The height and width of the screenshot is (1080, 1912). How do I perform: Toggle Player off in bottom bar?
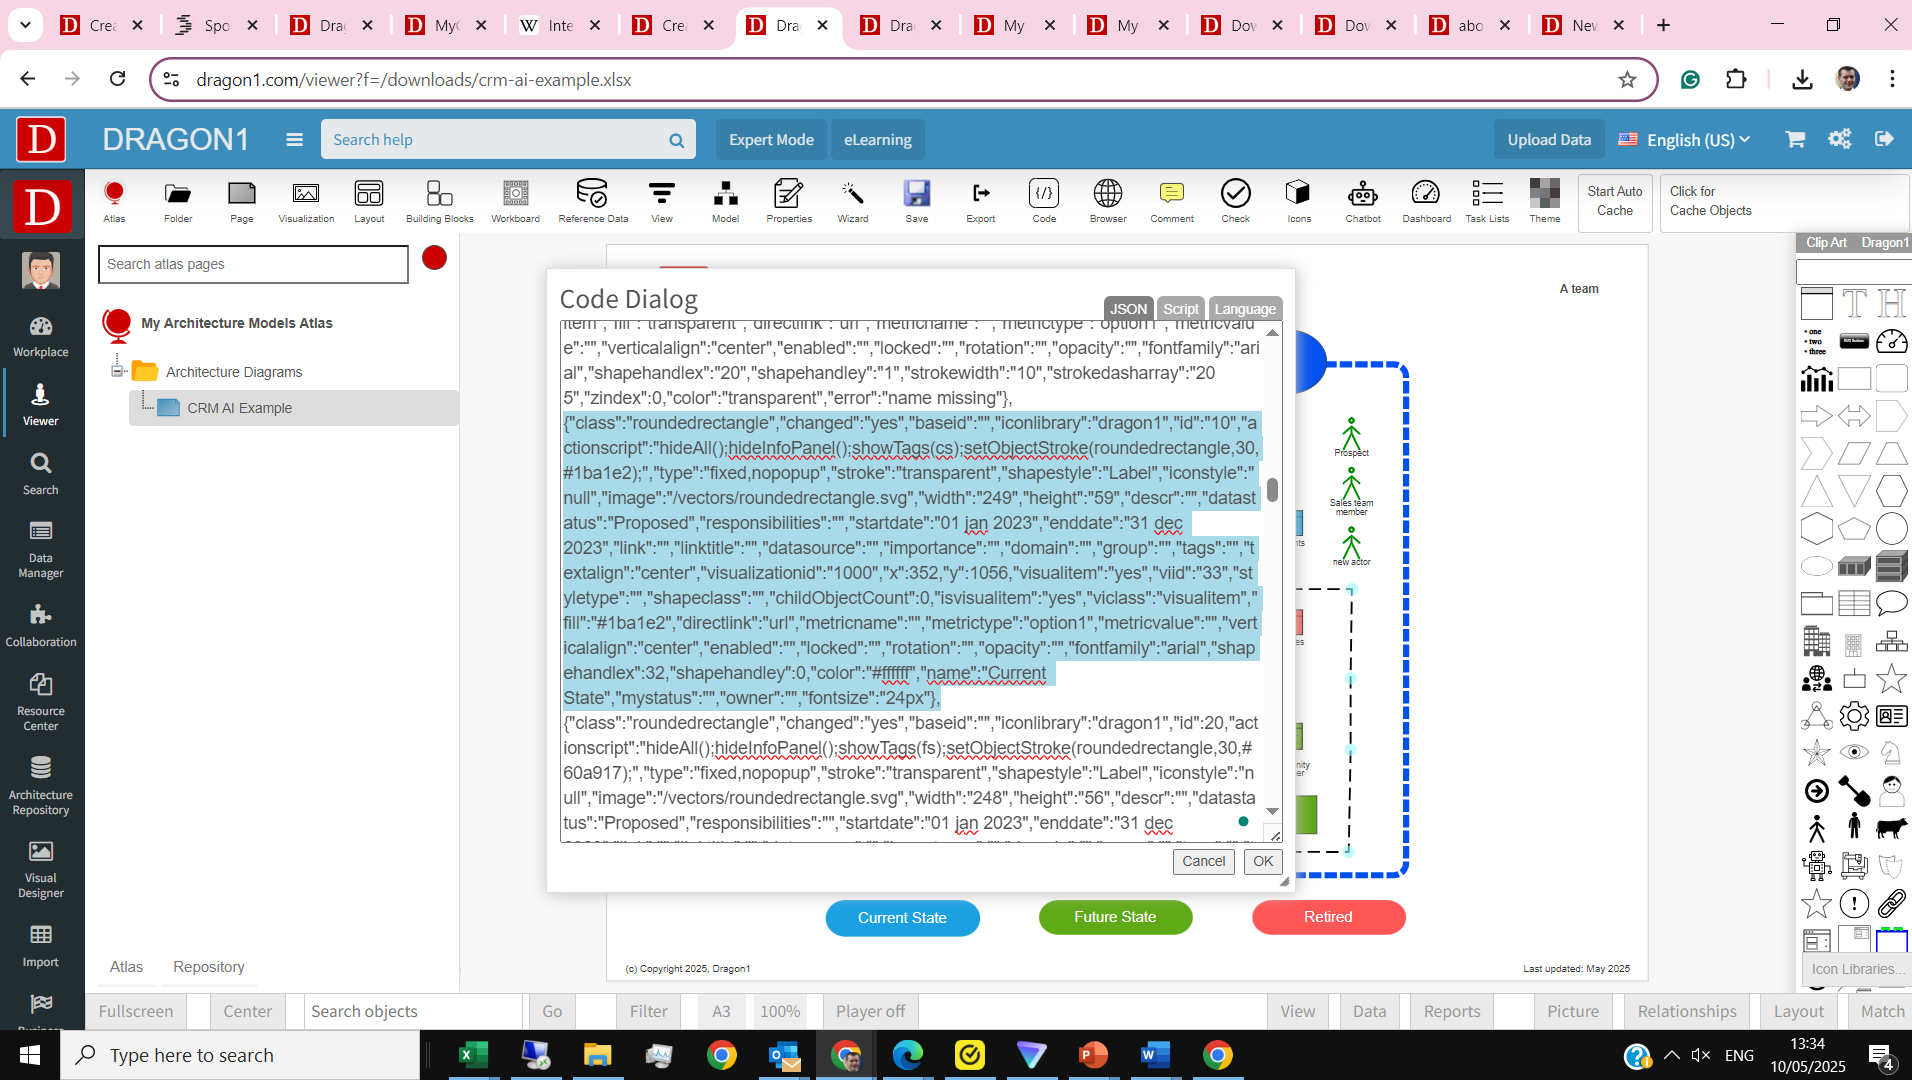[870, 1011]
